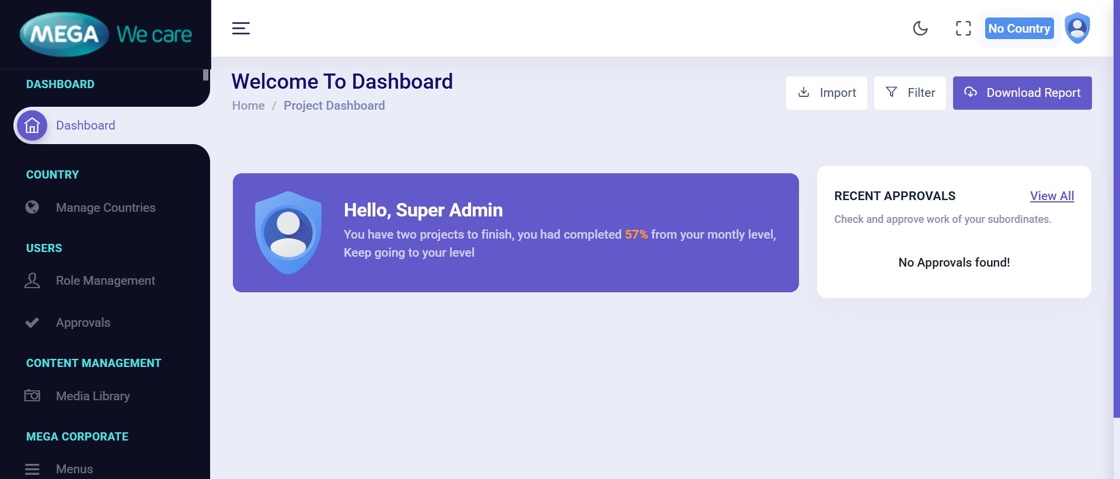Image resolution: width=1120 pixels, height=479 pixels.
Task: Open the user profile avatar menu
Action: click(x=1077, y=28)
